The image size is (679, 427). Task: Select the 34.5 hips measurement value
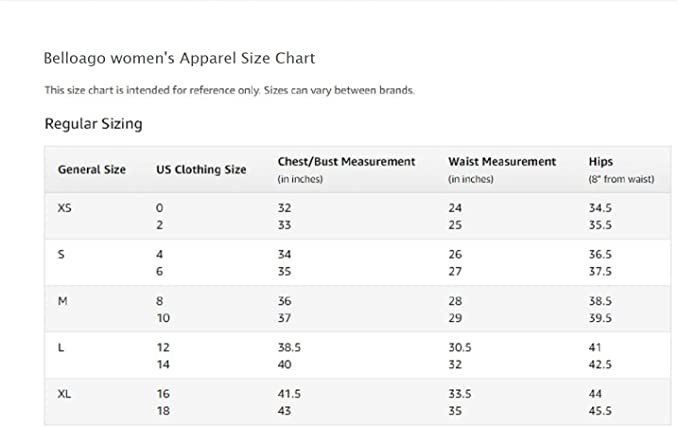click(x=602, y=207)
